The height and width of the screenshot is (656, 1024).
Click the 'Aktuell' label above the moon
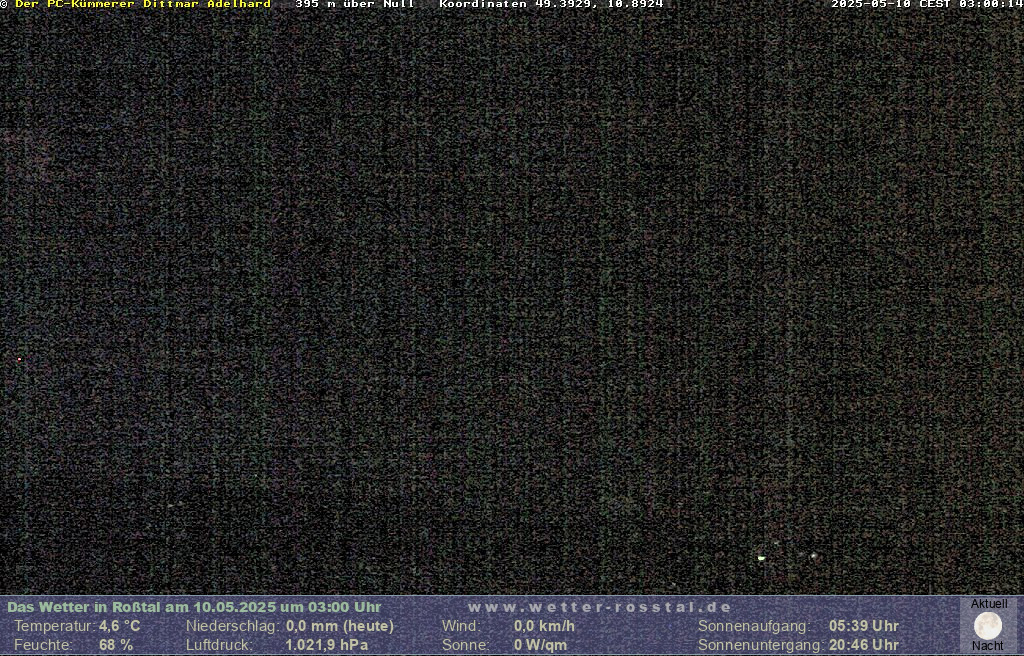[x=989, y=604]
